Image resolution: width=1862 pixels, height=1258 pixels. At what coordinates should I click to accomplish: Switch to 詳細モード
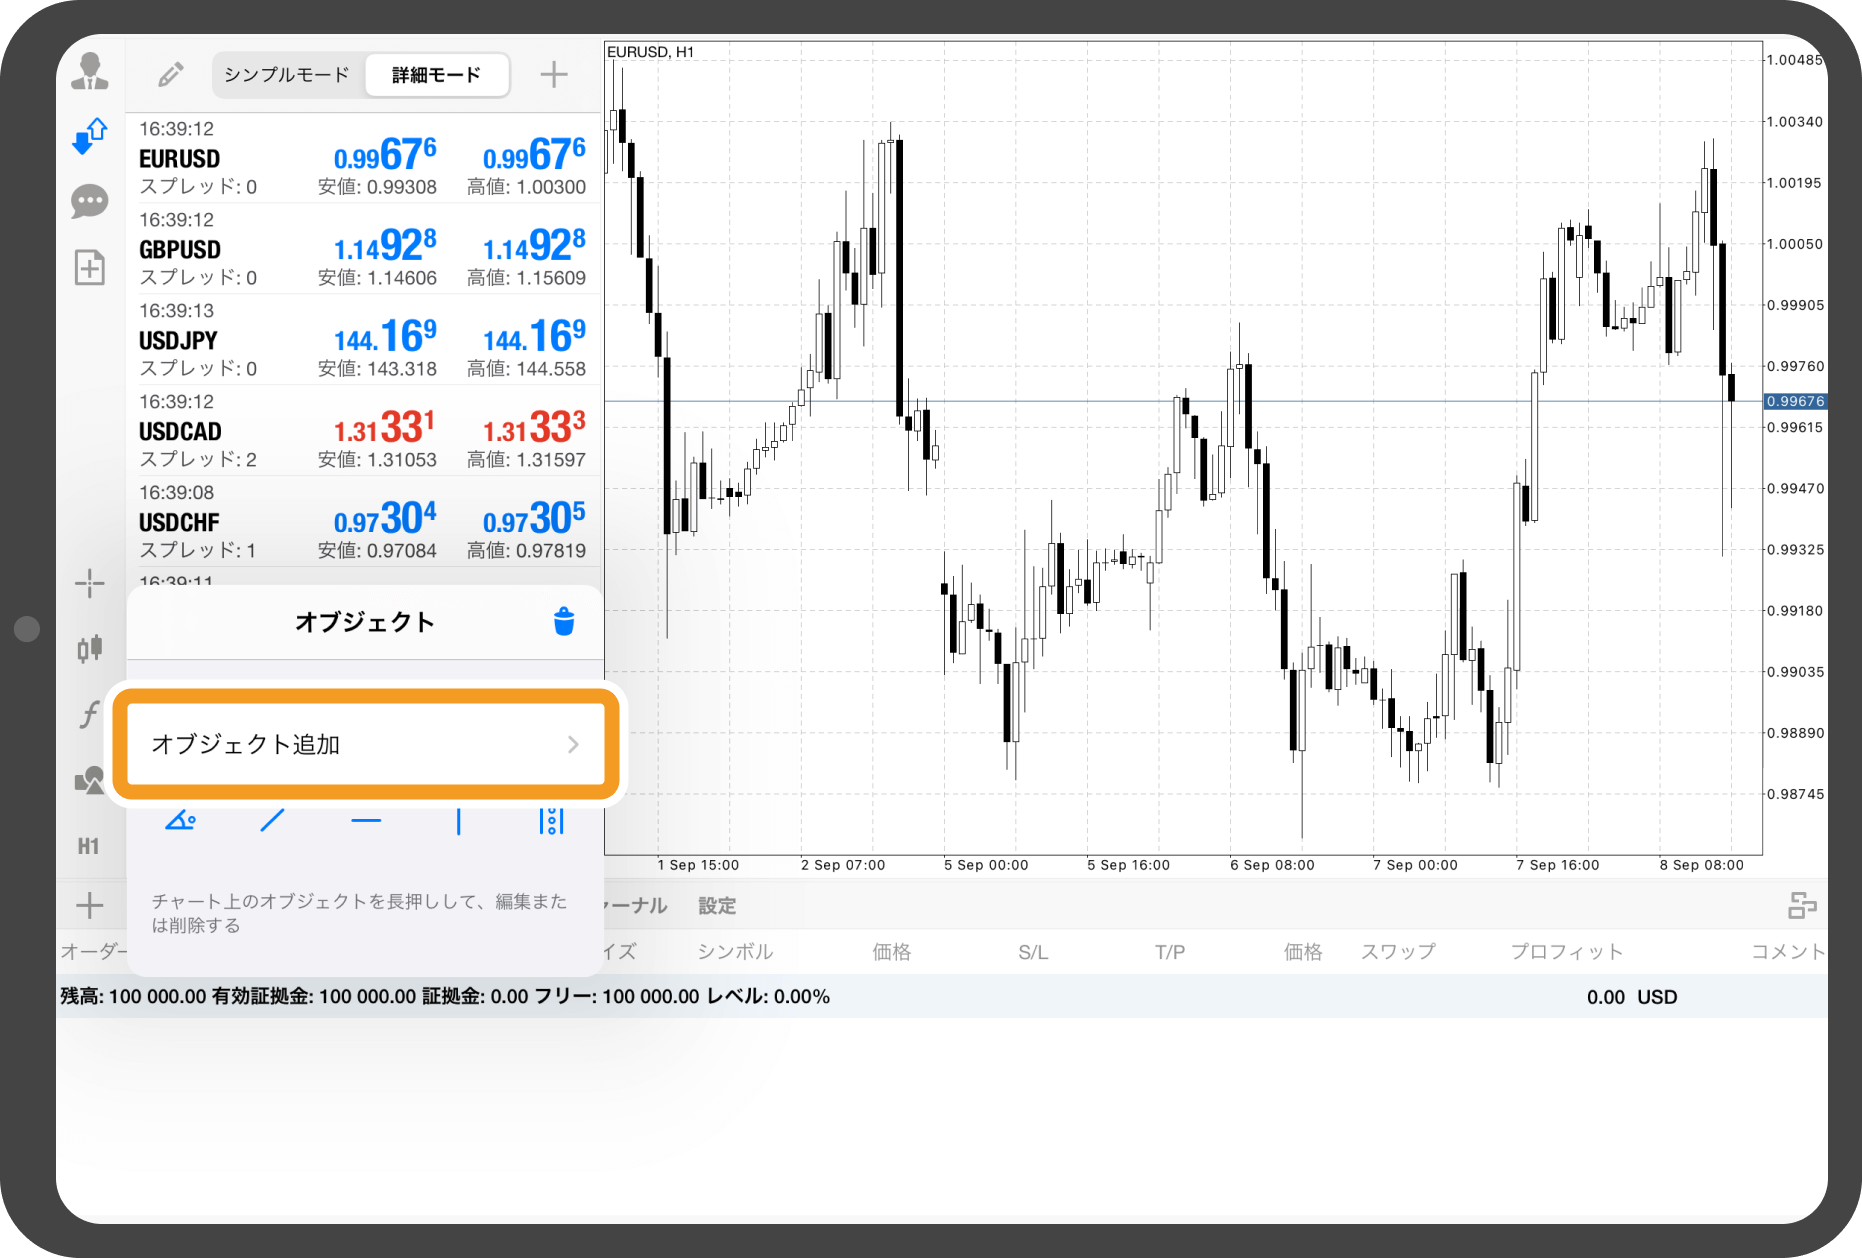click(x=437, y=75)
